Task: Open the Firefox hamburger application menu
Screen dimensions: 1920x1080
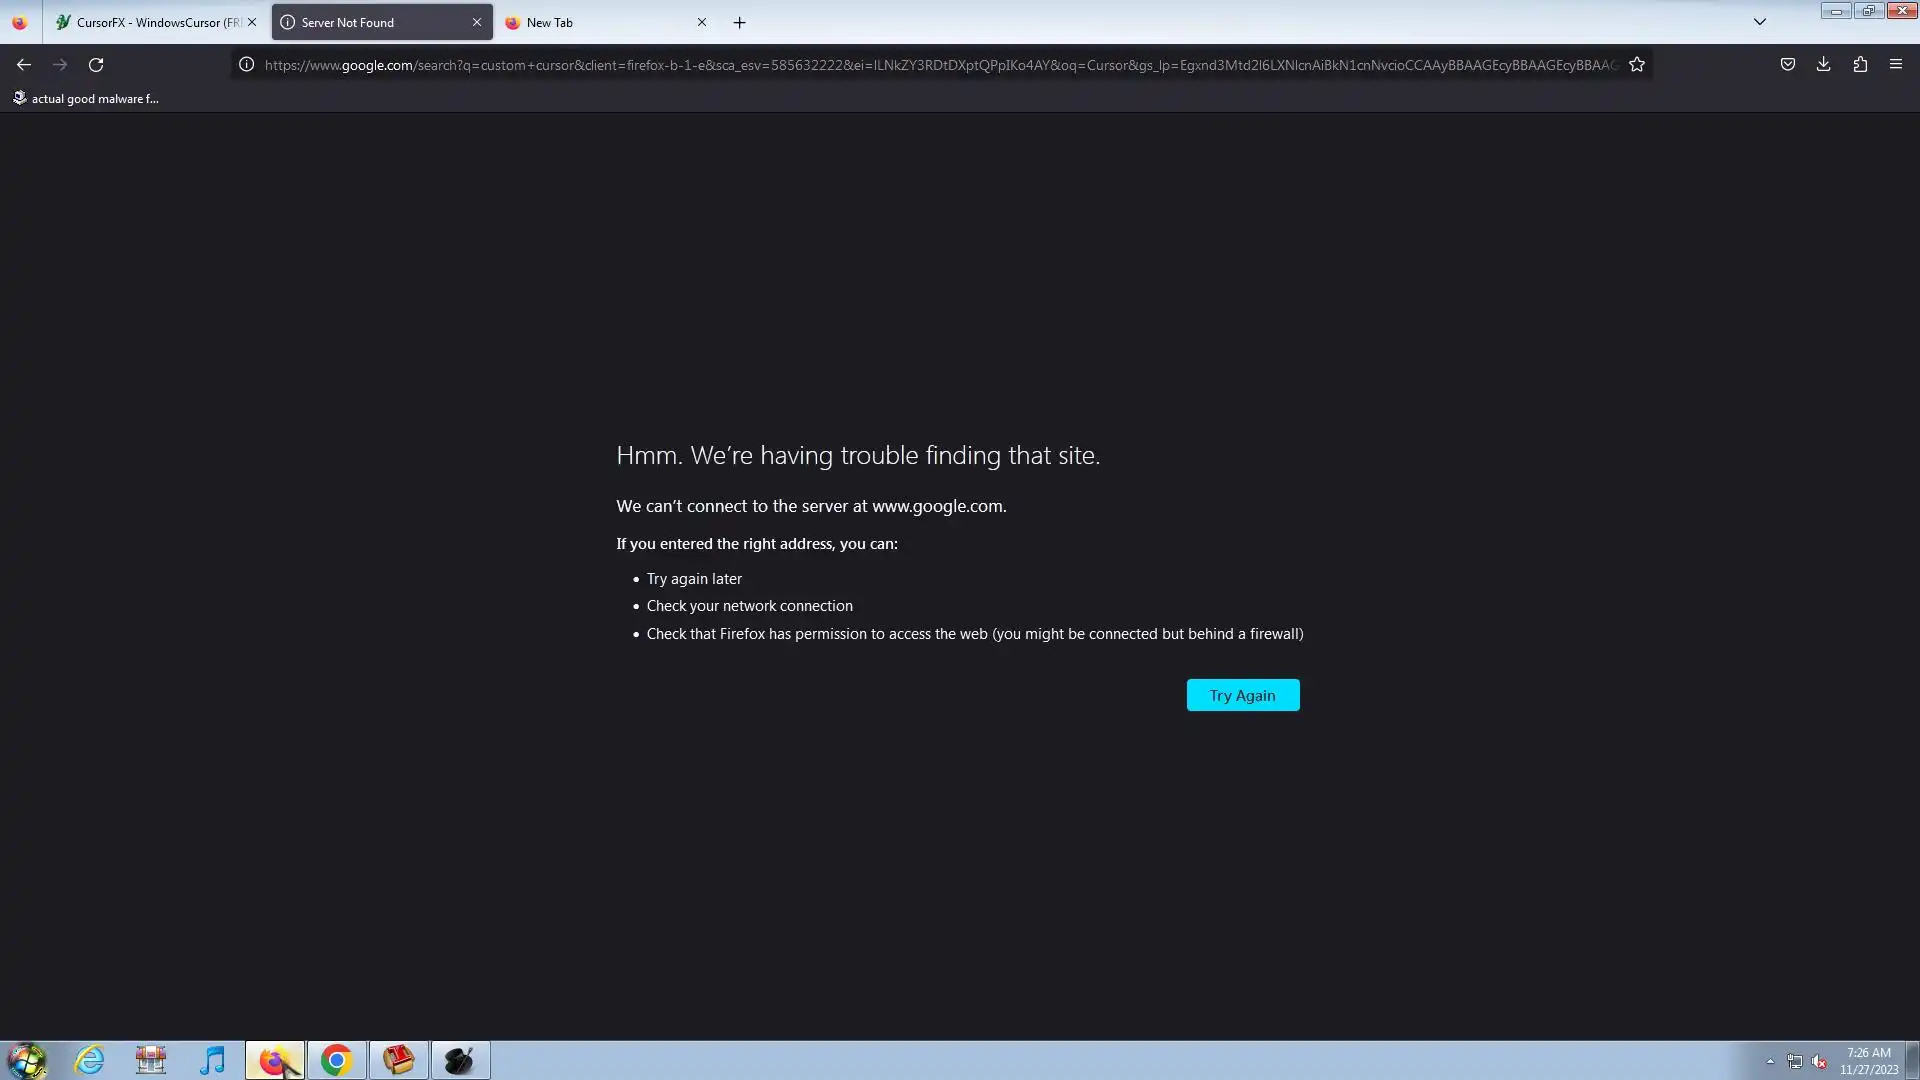Action: [x=1895, y=65]
